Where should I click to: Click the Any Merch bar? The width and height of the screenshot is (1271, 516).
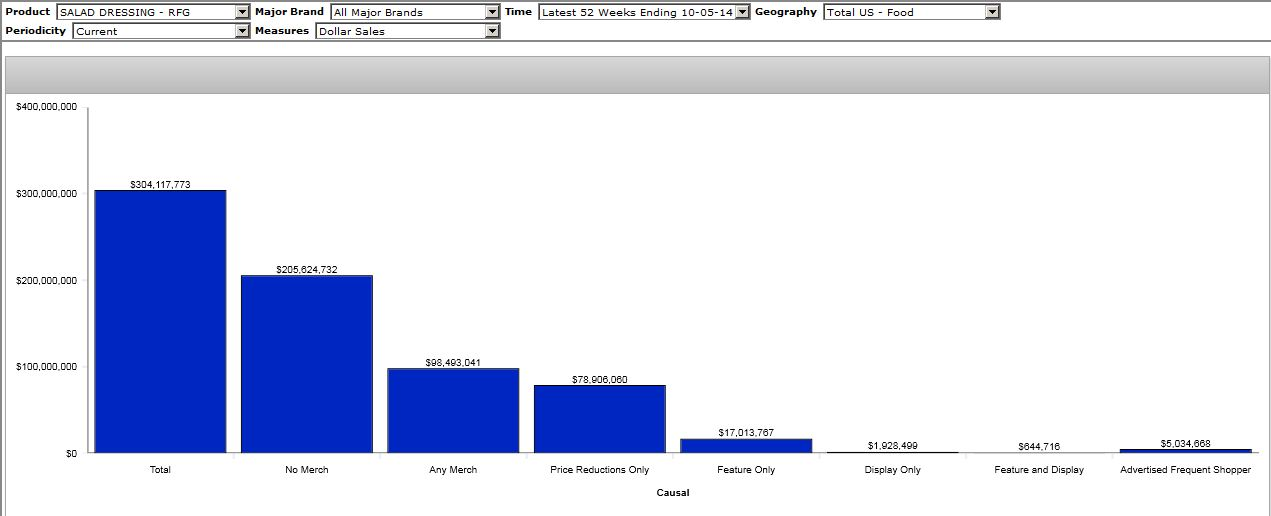453,410
